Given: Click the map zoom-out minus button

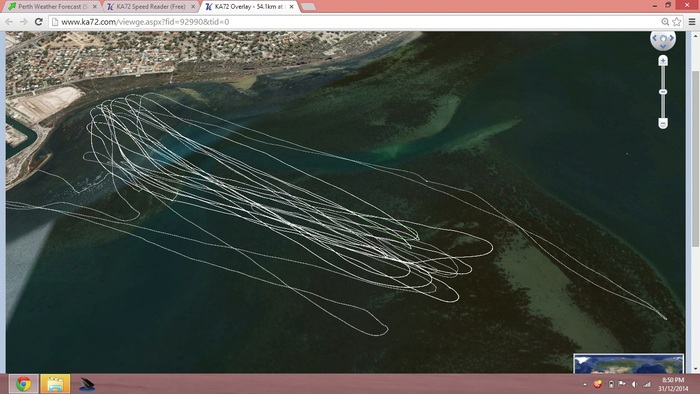Looking at the screenshot, I should 663,123.
